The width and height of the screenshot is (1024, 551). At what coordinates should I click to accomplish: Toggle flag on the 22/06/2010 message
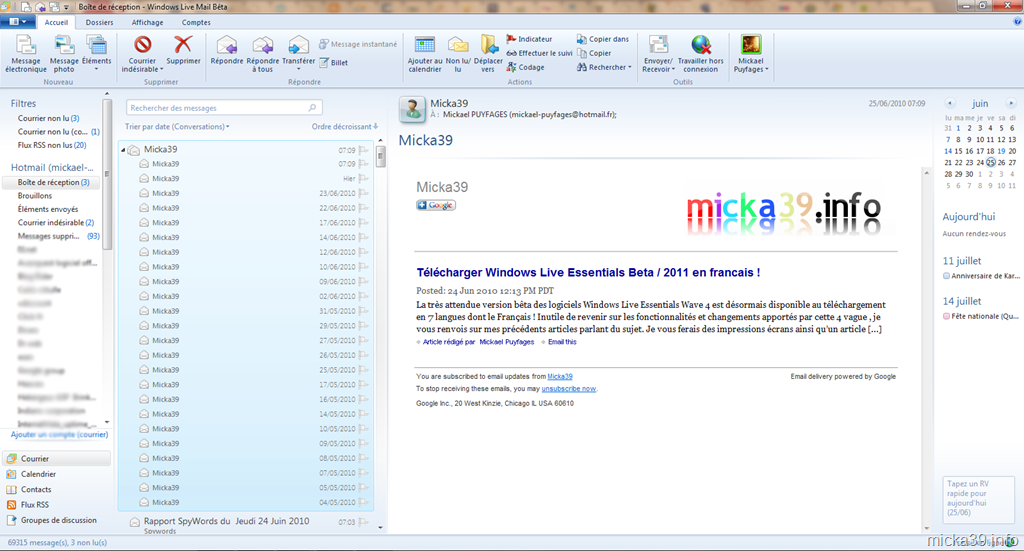[x=364, y=208]
